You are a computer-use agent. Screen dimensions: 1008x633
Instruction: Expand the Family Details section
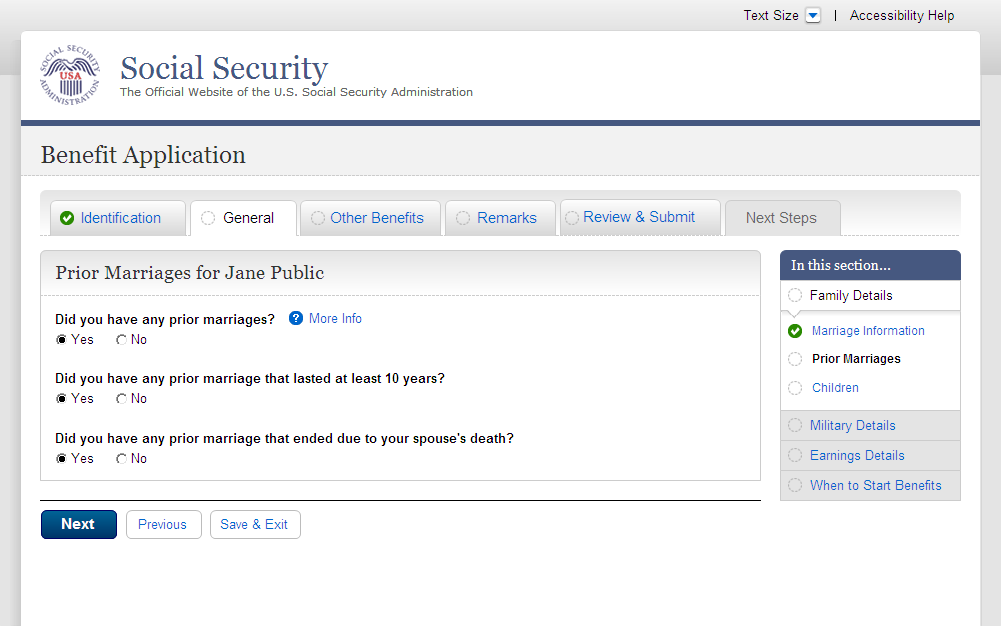click(851, 296)
